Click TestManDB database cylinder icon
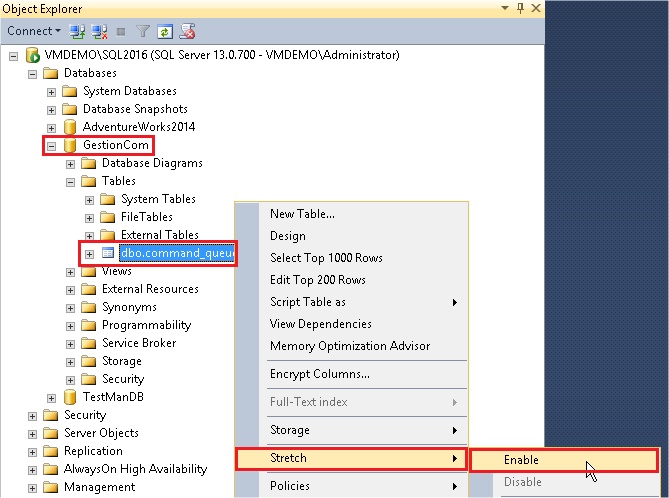The height and width of the screenshot is (498, 669). point(70,397)
